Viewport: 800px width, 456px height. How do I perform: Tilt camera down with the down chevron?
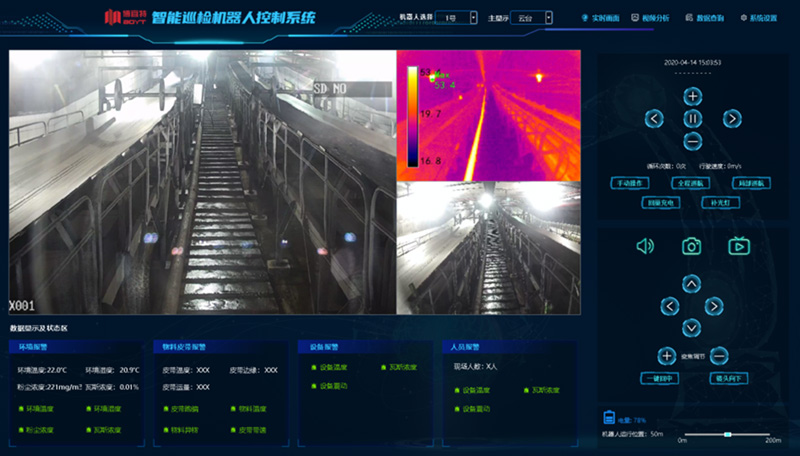tap(691, 327)
